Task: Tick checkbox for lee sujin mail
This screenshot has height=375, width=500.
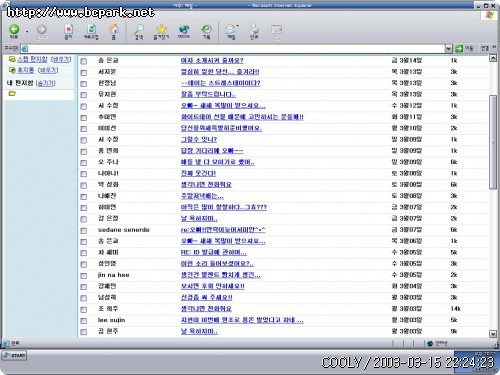Action: tap(84, 321)
